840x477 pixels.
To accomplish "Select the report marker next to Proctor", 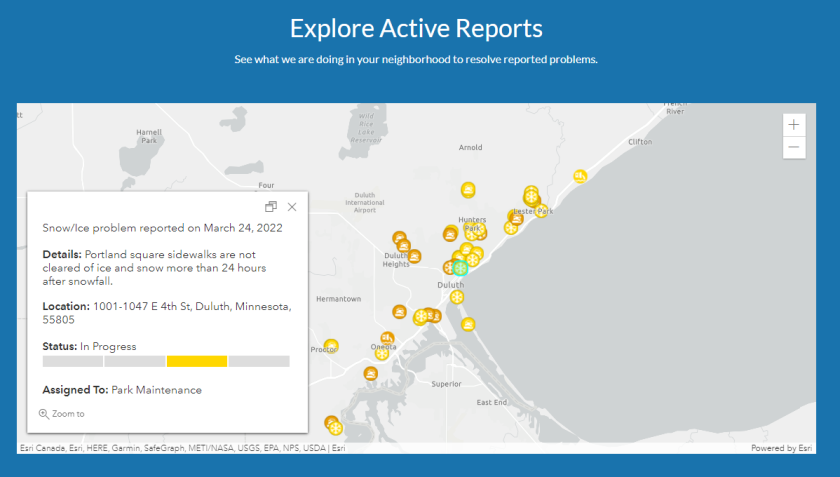I will click(331, 346).
